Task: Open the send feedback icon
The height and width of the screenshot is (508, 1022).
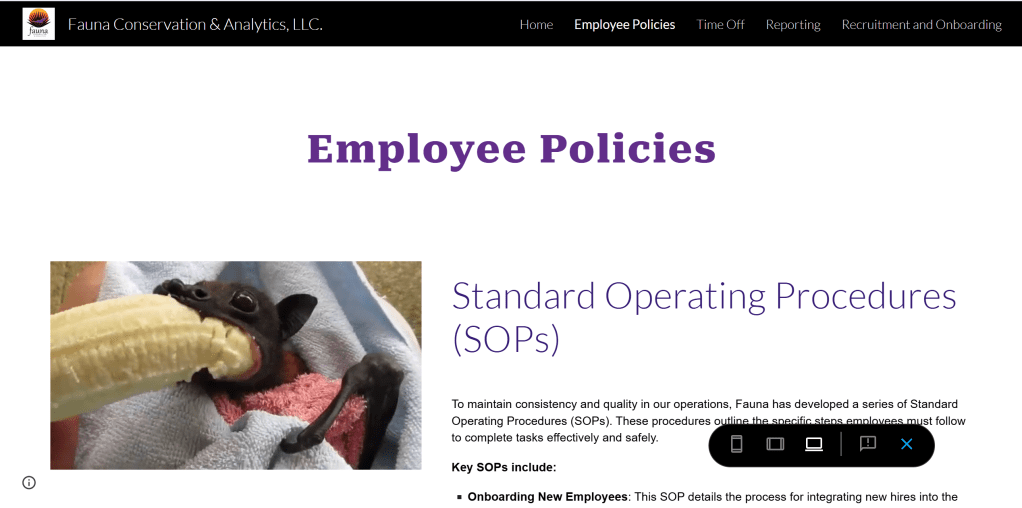Action: (x=868, y=444)
